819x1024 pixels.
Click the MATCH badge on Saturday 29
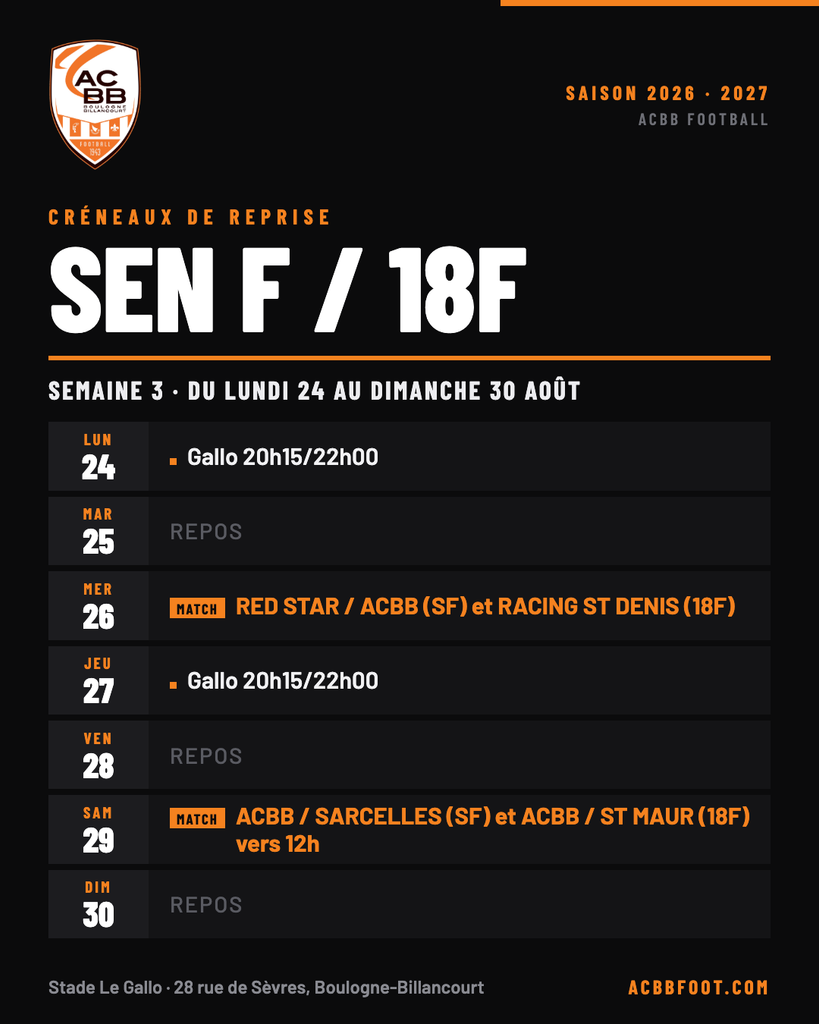(197, 818)
